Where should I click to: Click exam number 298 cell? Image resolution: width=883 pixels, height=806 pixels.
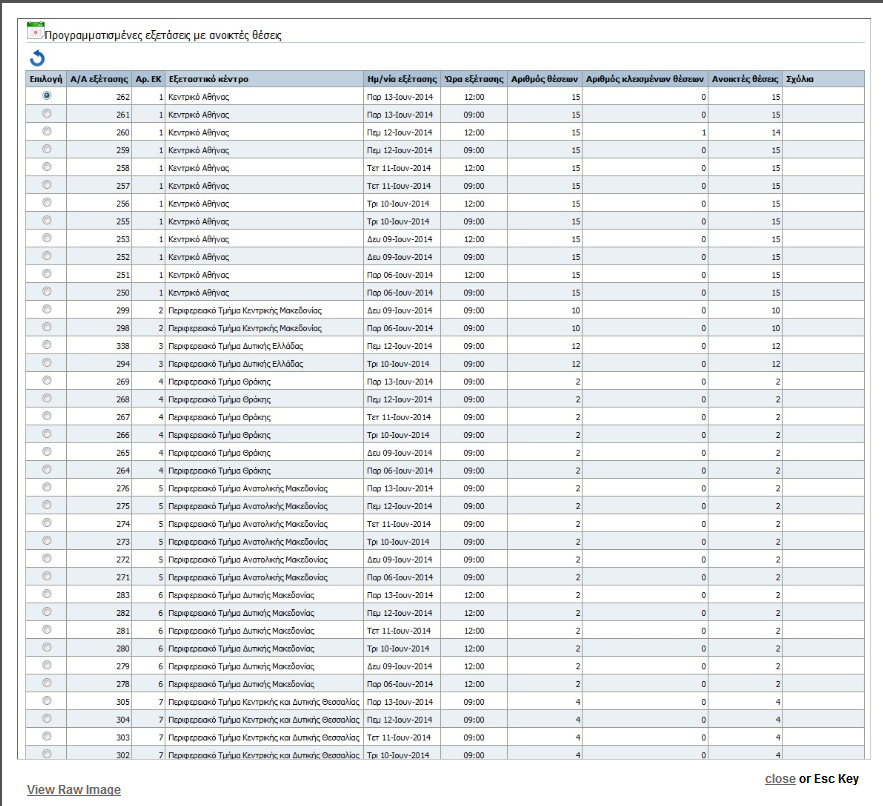(123, 328)
